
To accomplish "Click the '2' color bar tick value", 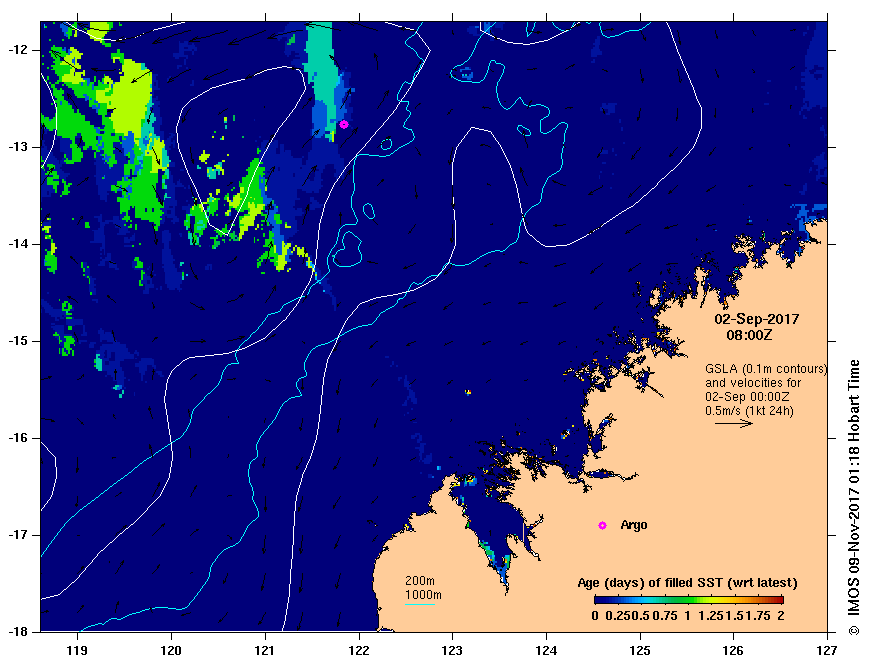I will (x=780, y=615).
